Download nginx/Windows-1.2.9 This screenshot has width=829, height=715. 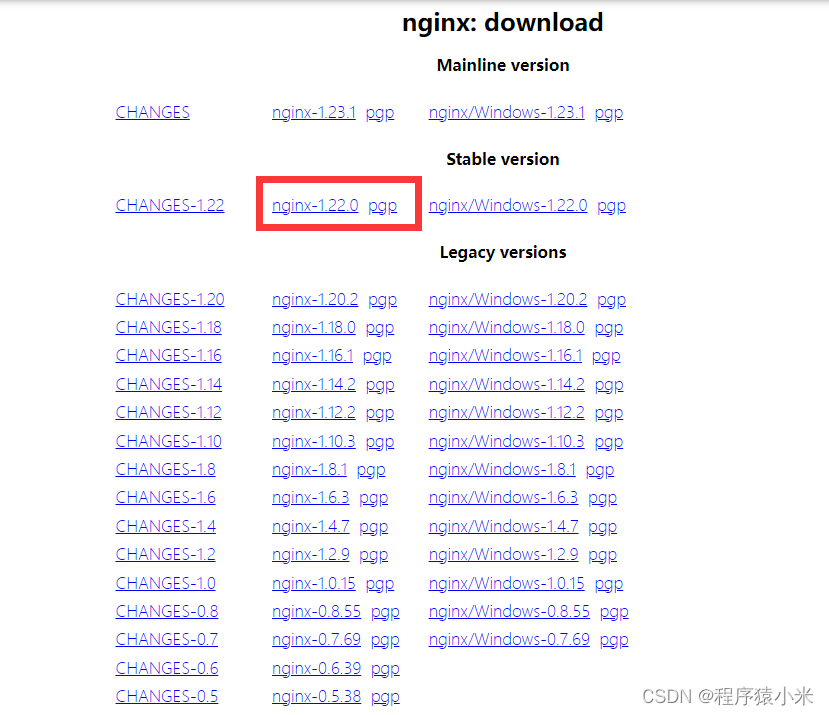[503, 555]
